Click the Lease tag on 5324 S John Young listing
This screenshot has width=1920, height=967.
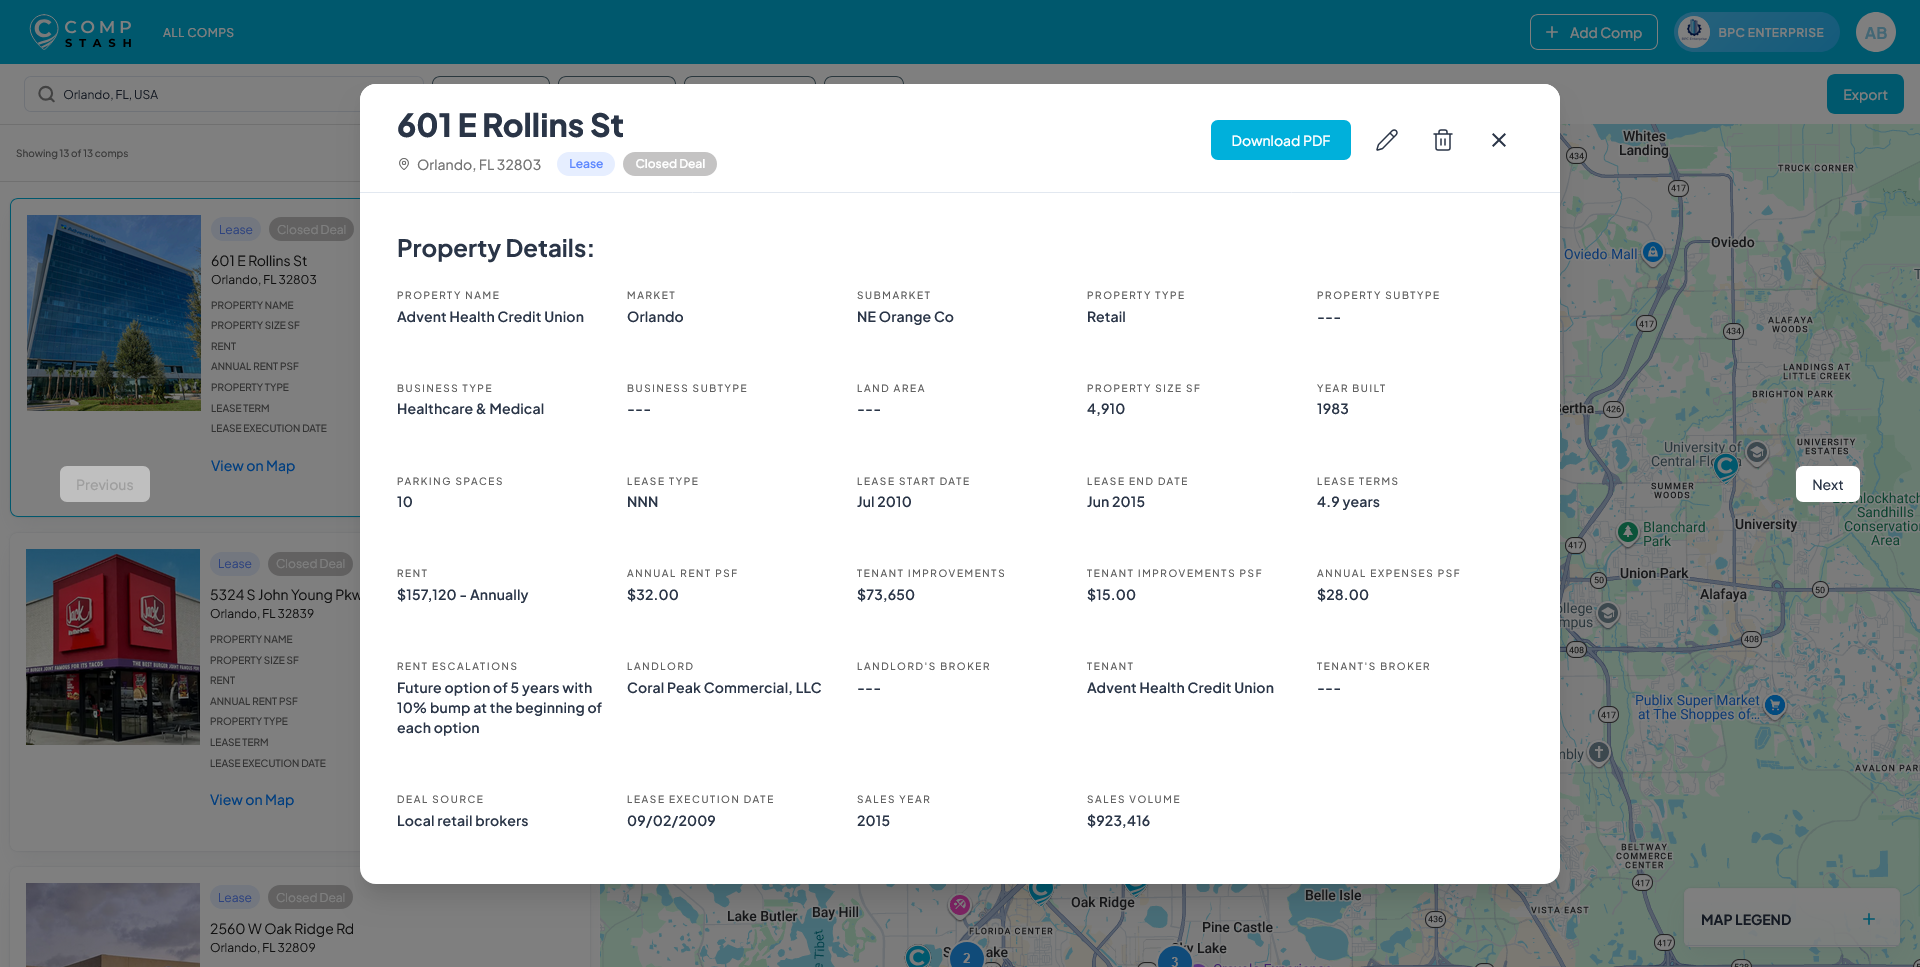[x=235, y=564]
